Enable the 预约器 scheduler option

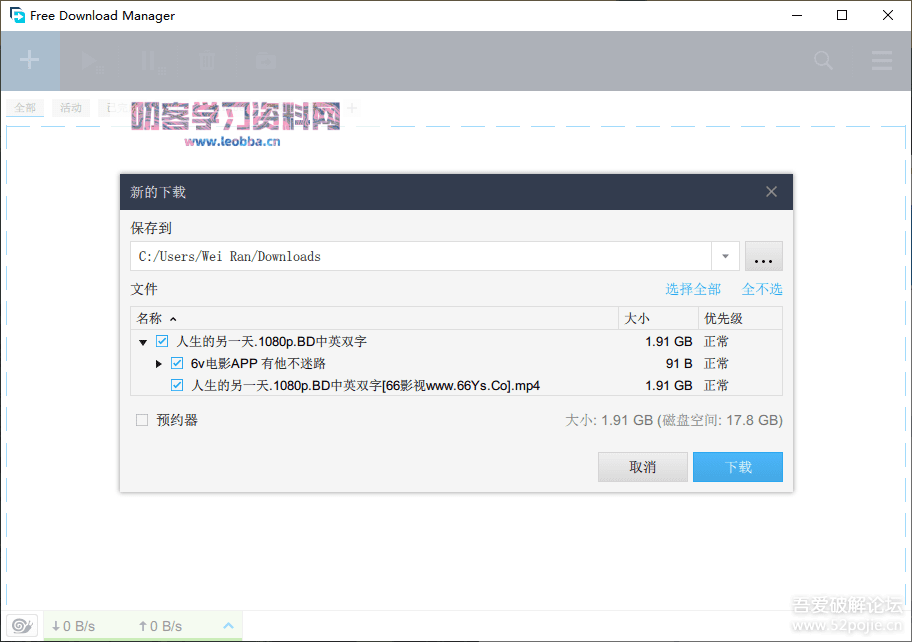point(142,420)
